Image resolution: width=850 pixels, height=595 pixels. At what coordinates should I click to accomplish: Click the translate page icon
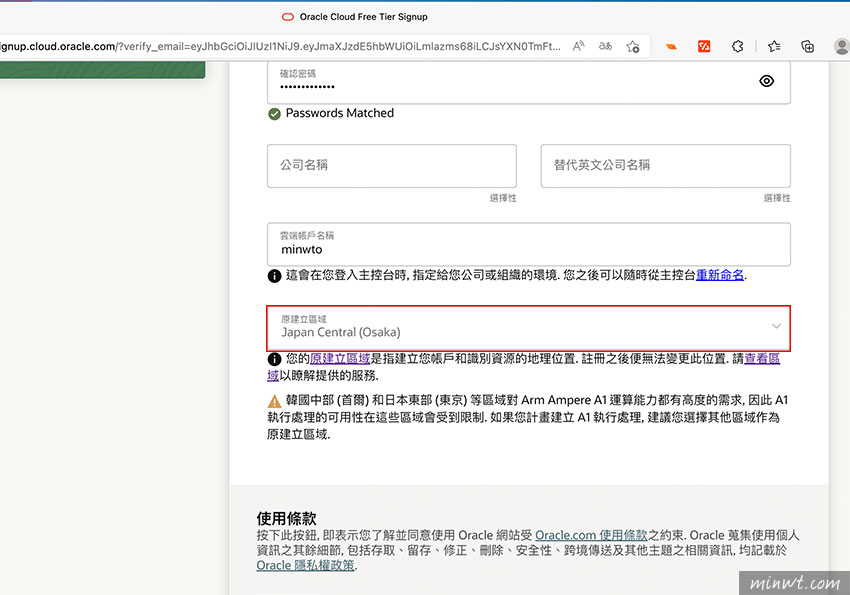pyautogui.click(x=605, y=47)
